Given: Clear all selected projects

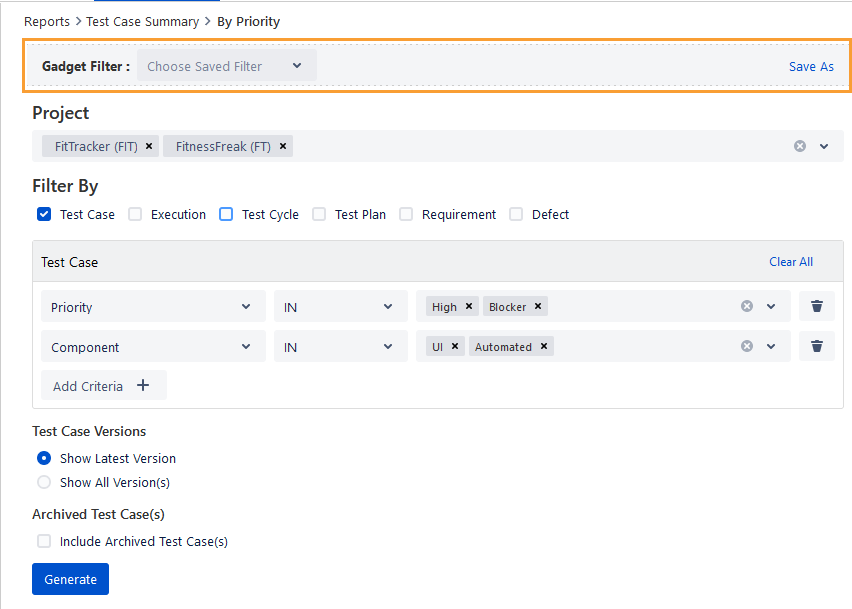Looking at the screenshot, I should point(799,146).
